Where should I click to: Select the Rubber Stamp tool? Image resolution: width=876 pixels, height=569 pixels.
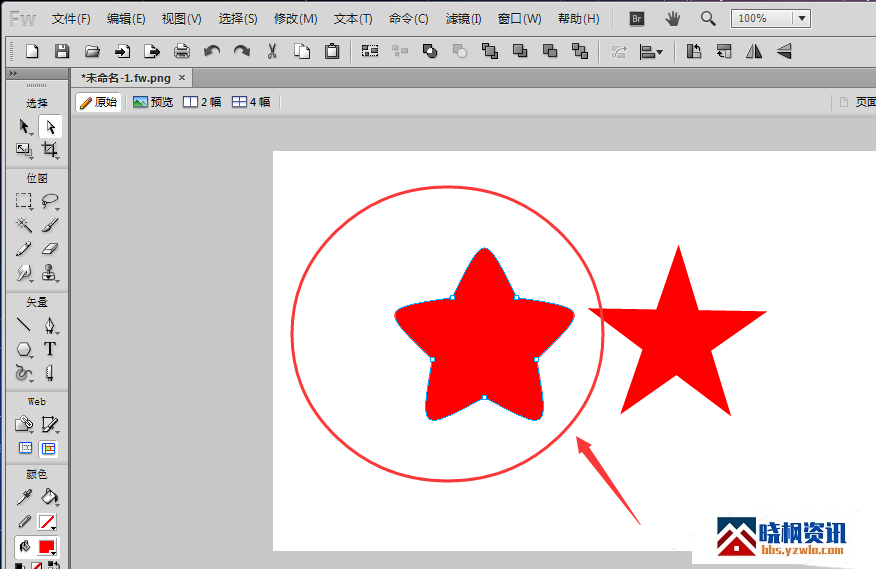click(x=50, y=273)
